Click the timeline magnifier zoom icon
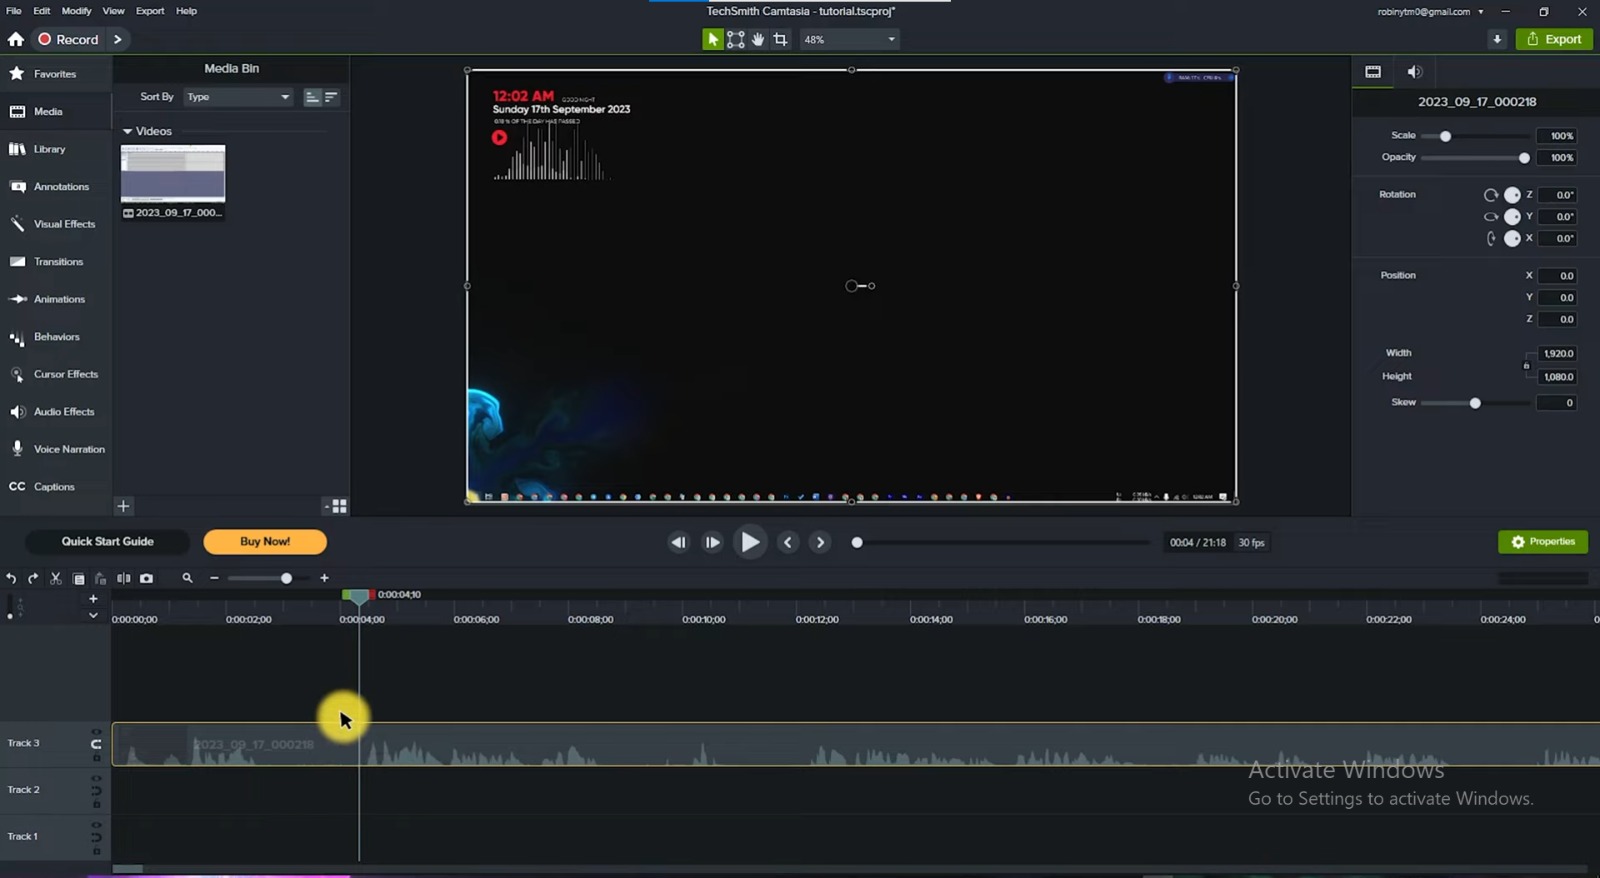The image size is (1600, 878). tap(187, 578)
